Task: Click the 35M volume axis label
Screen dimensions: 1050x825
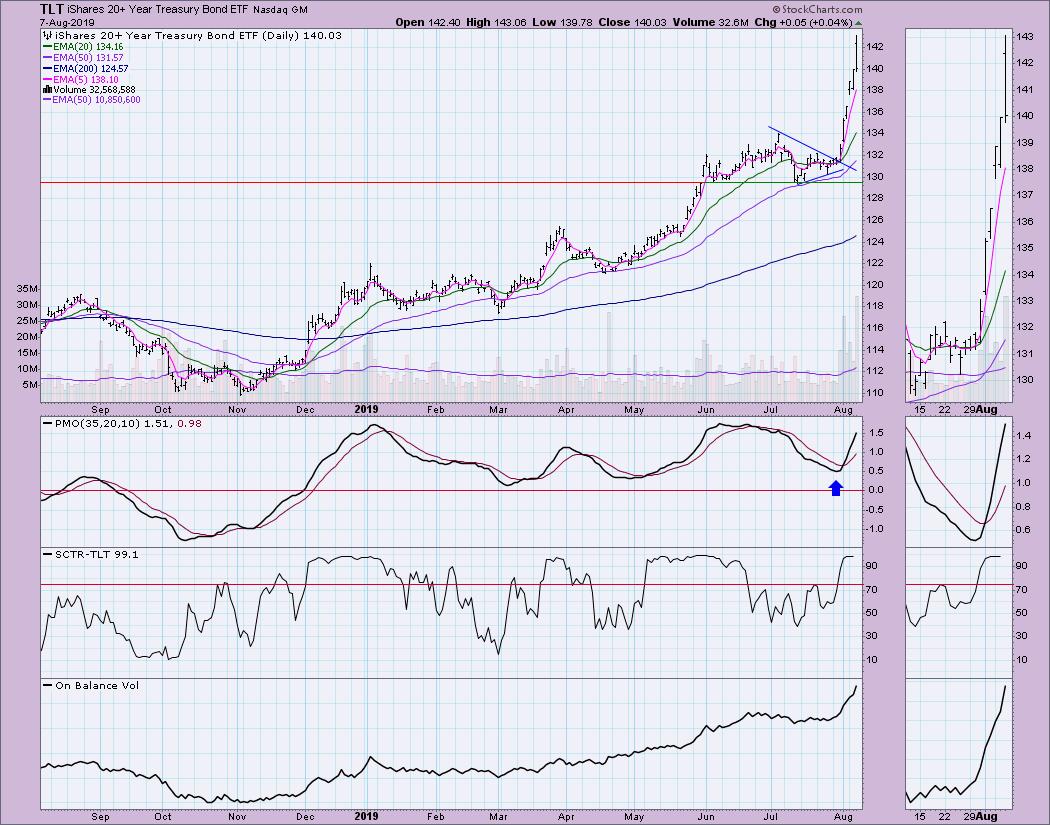Action: 27,289
